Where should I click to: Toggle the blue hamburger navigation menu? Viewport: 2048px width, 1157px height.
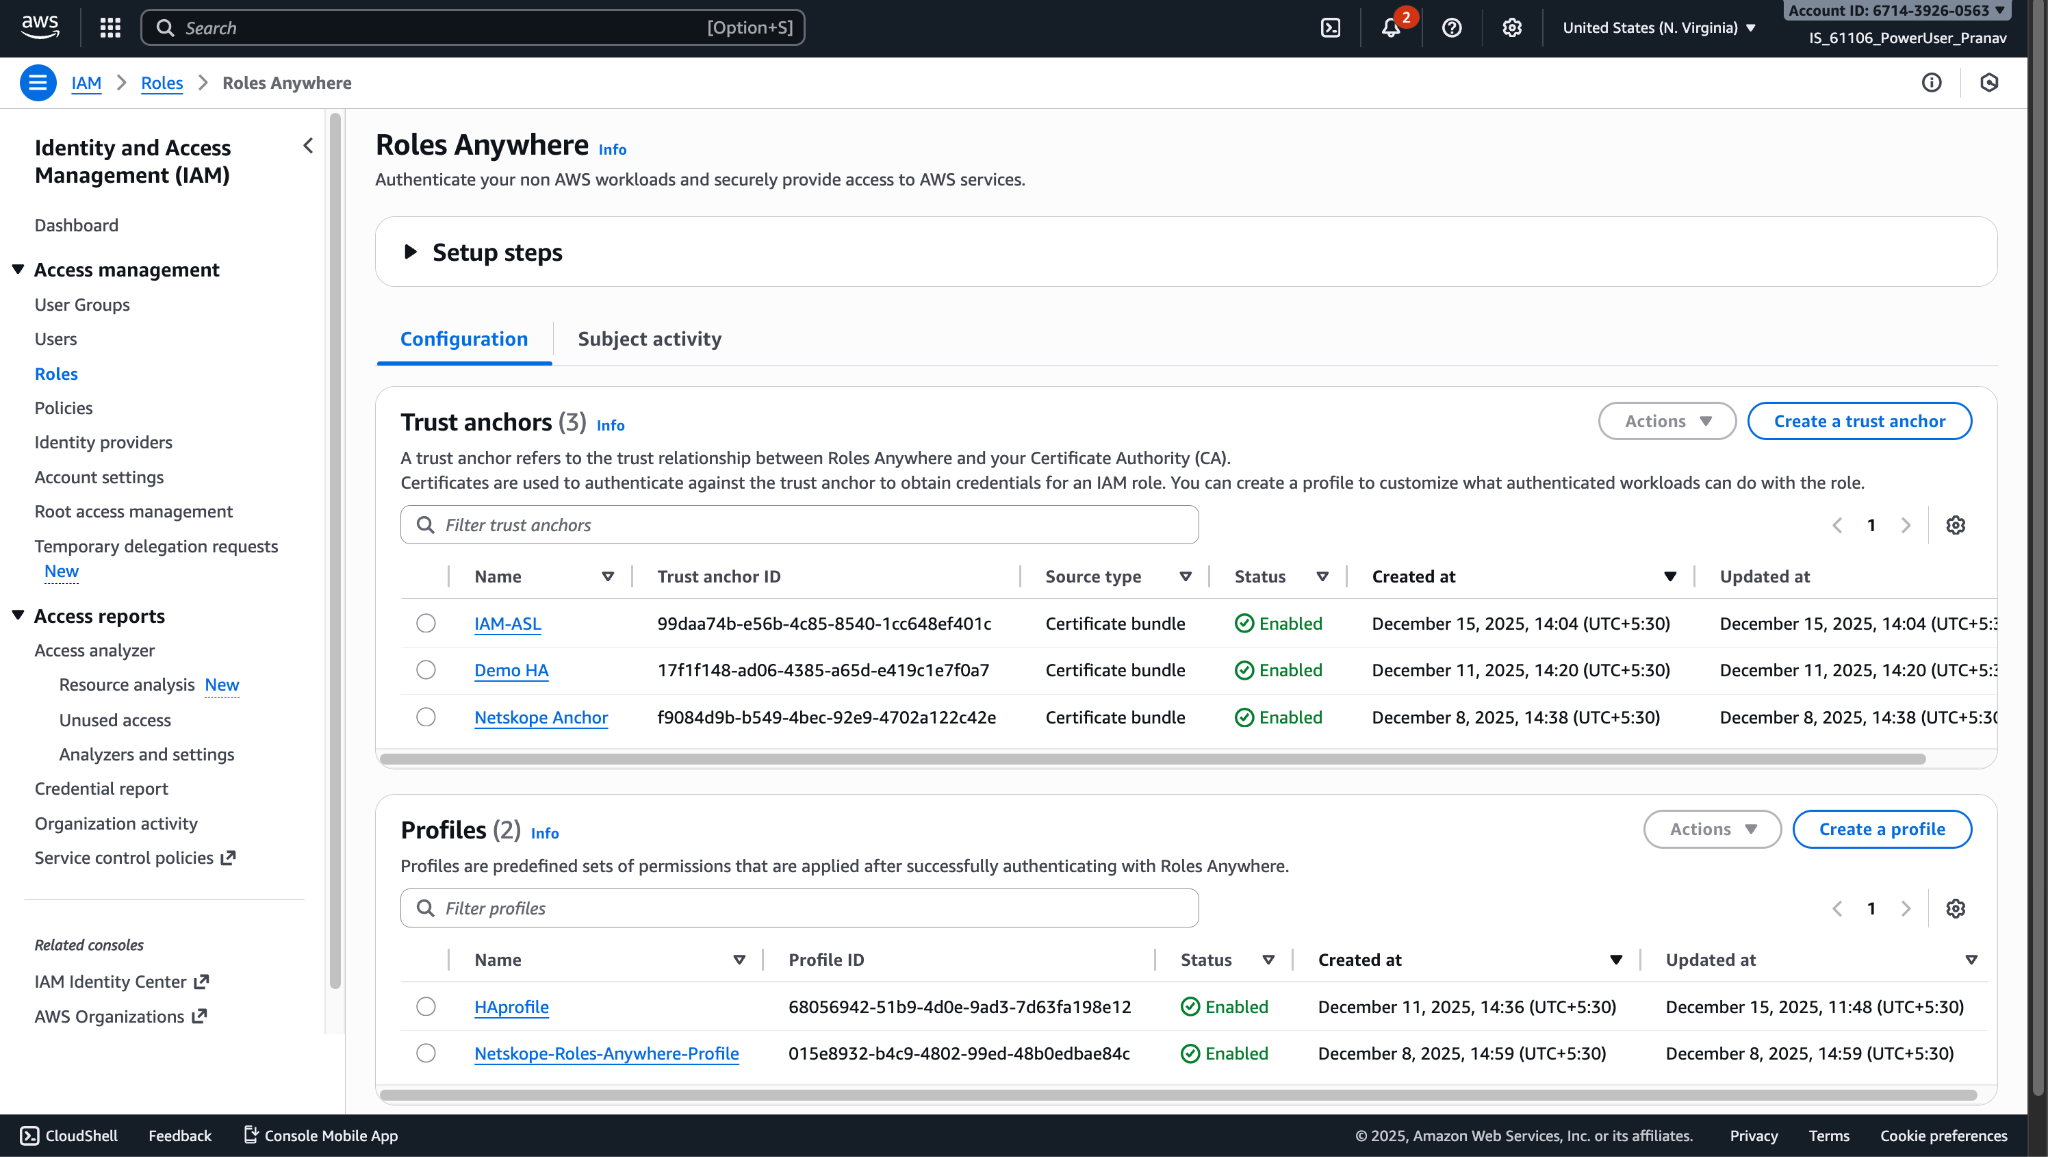(x=38, y=83)
